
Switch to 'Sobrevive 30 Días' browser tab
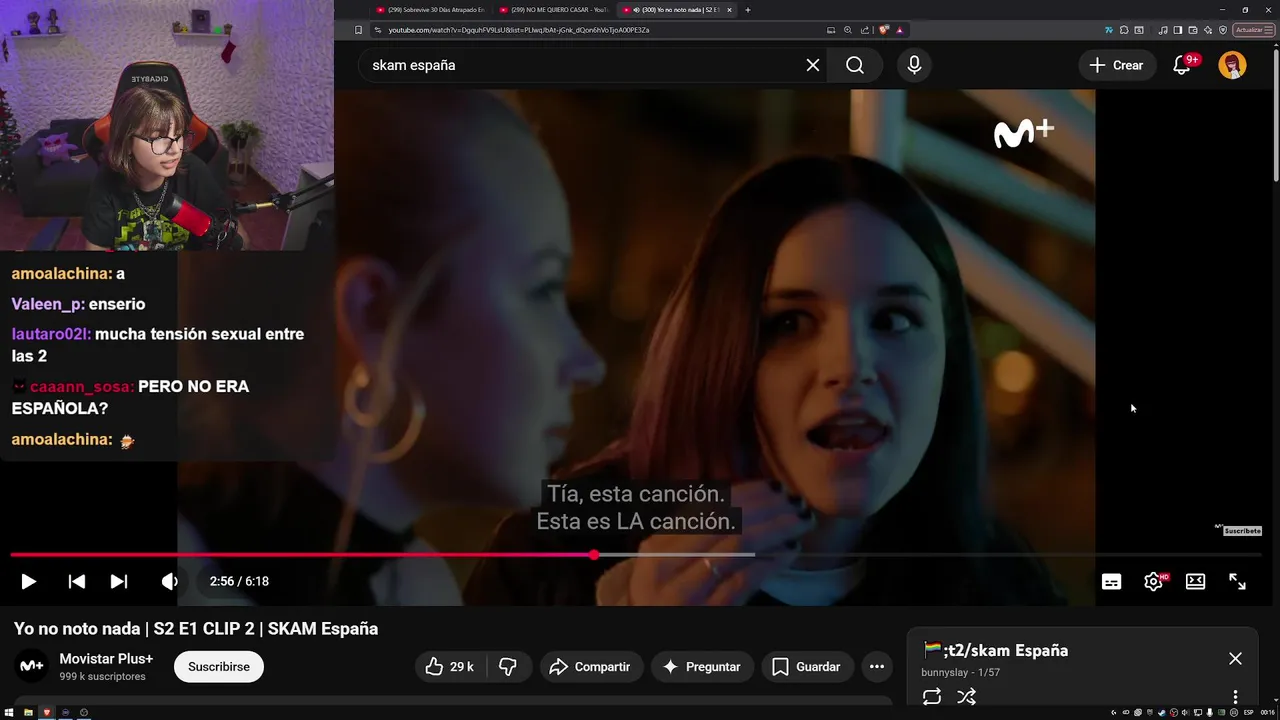click(x=430, y=10)
